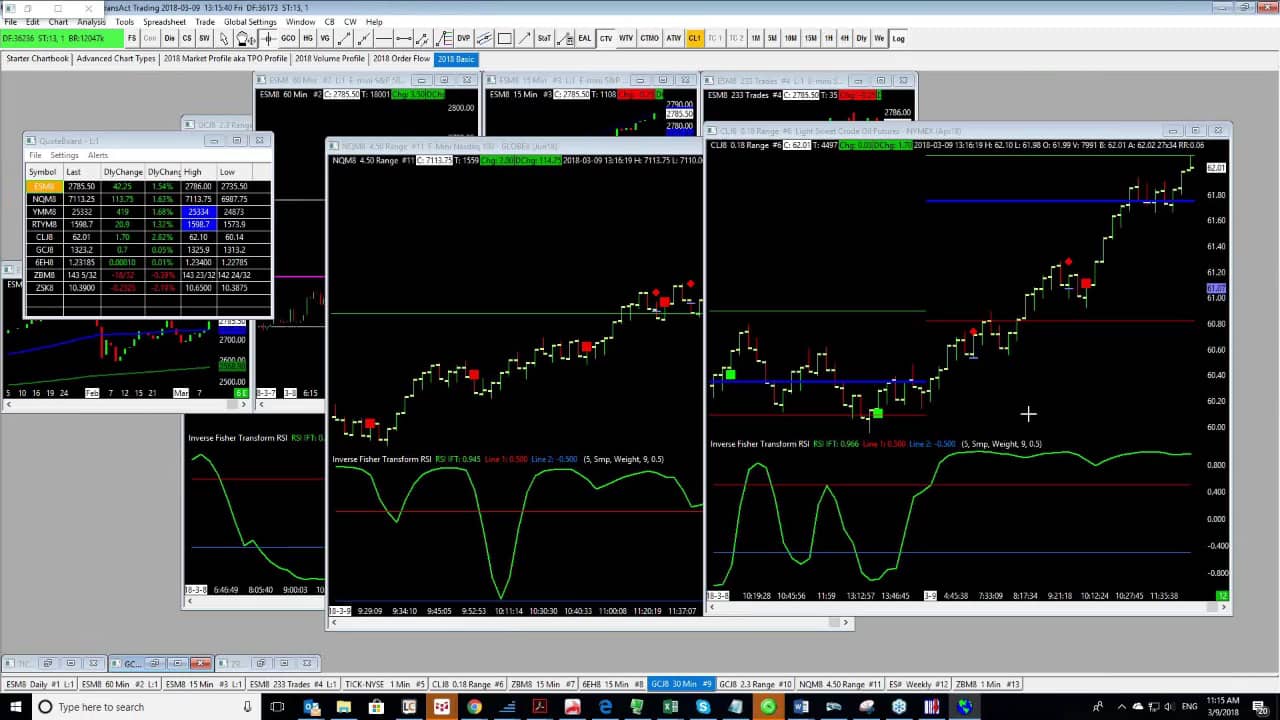Image resolution: width=1280 pixels, height=720 pixels.
Task: Open Alerts menu in QuoteBoard window
Action: [97, 155]
